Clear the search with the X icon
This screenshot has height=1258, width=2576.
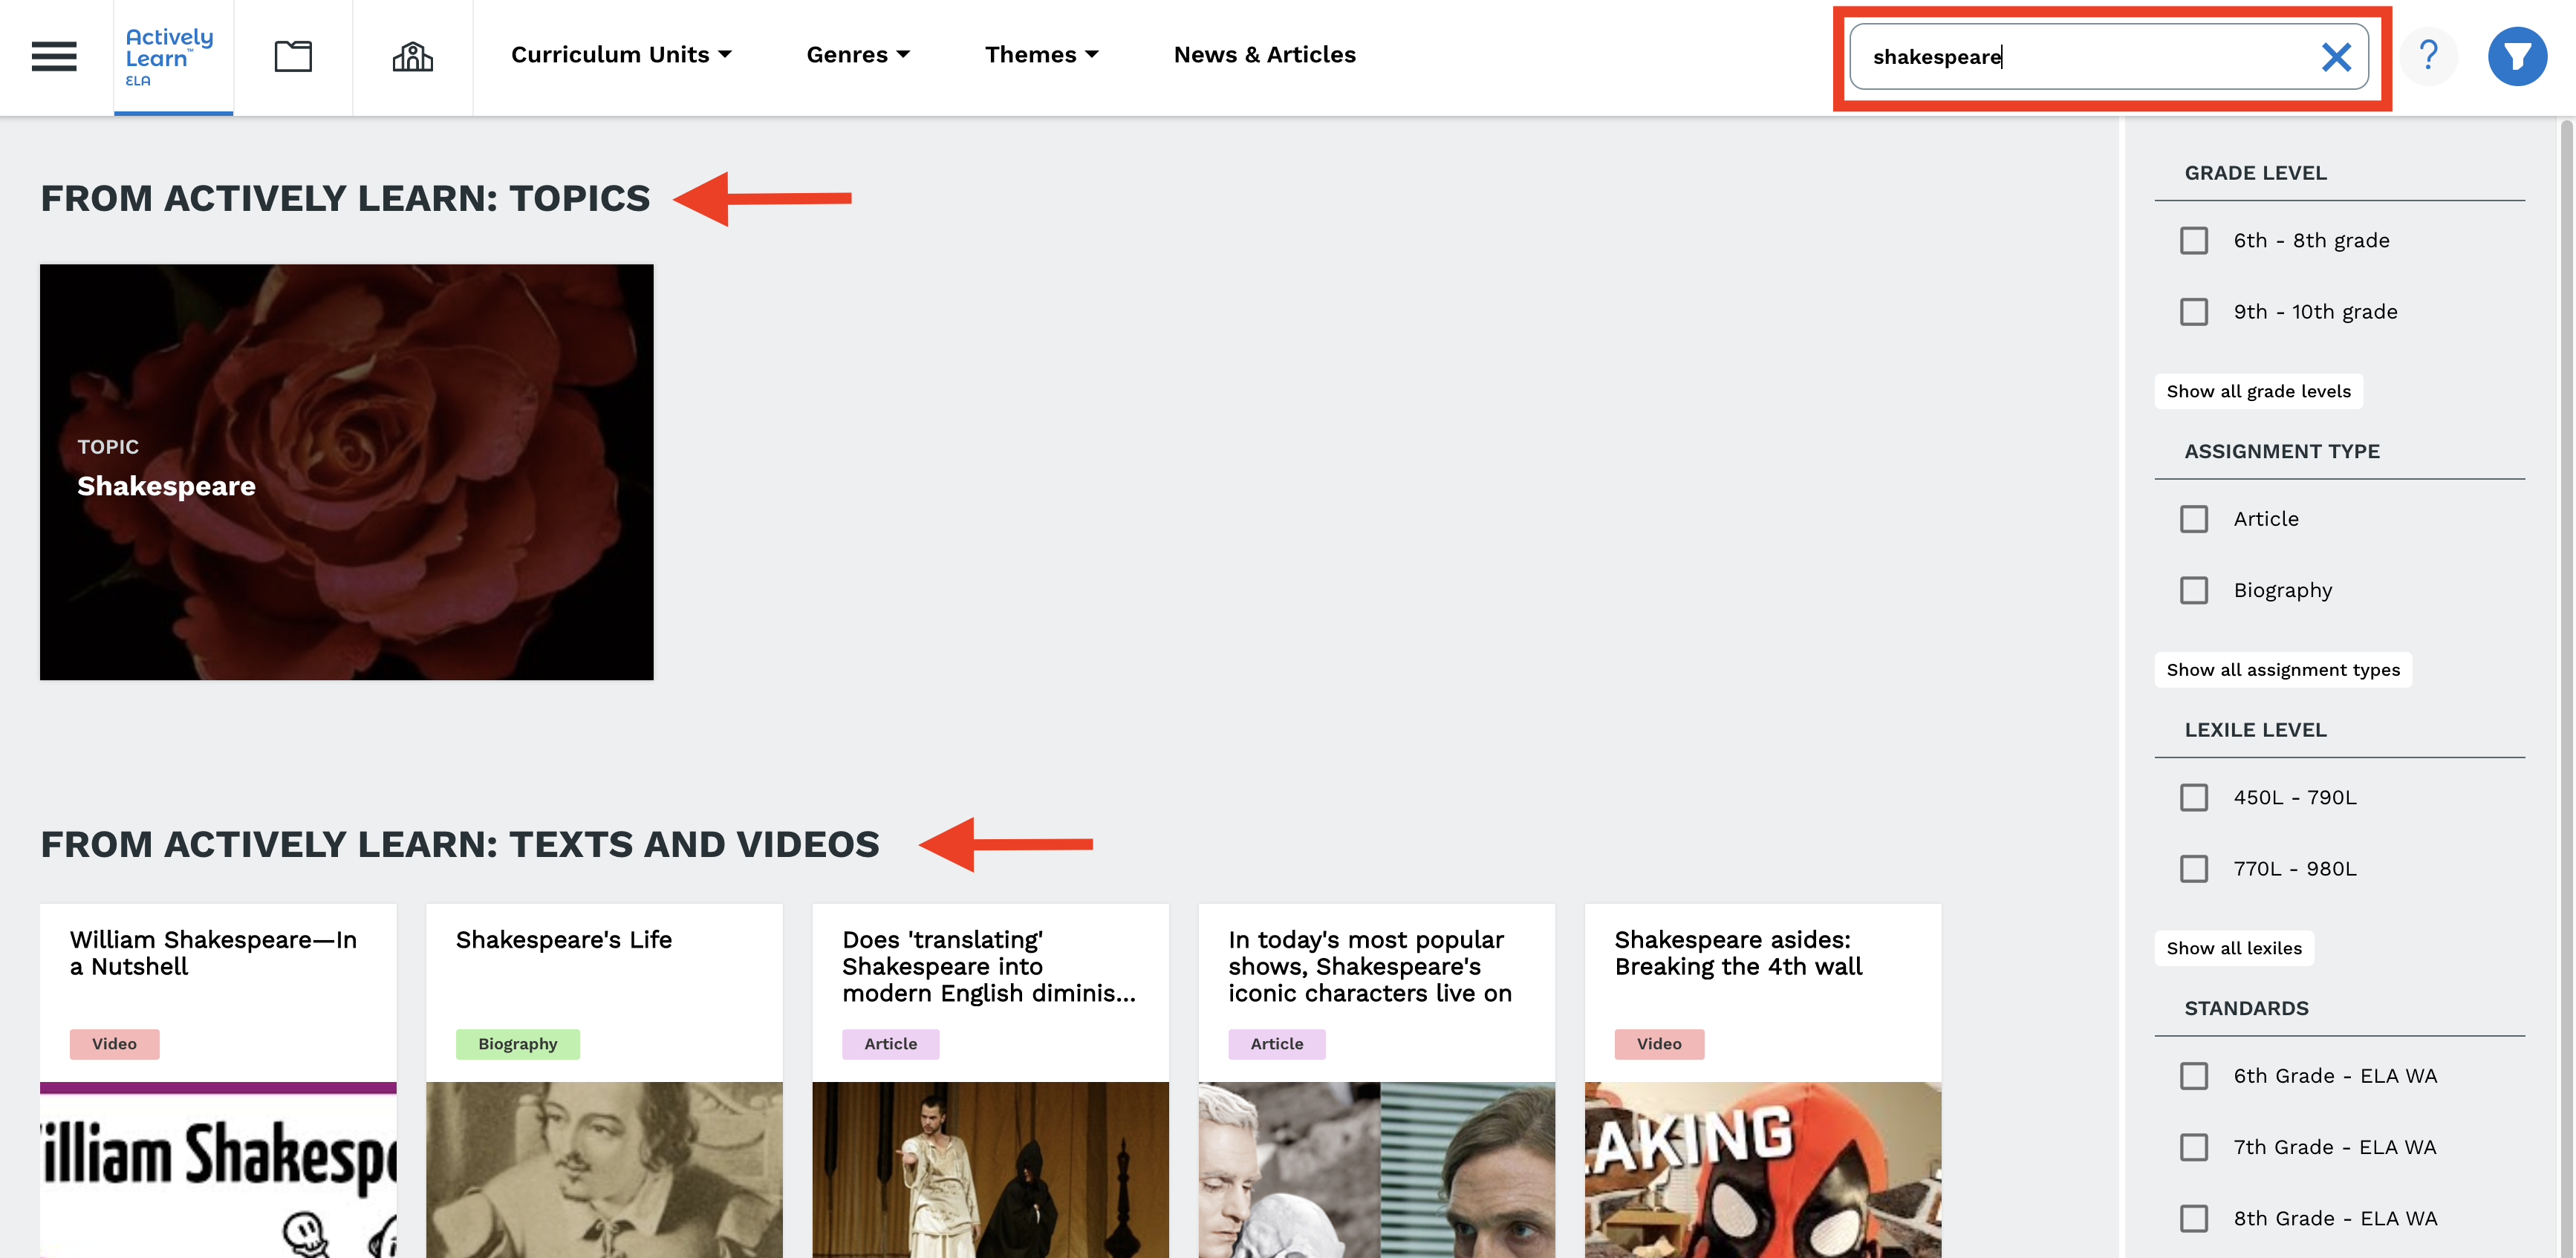coord(2336,57)
